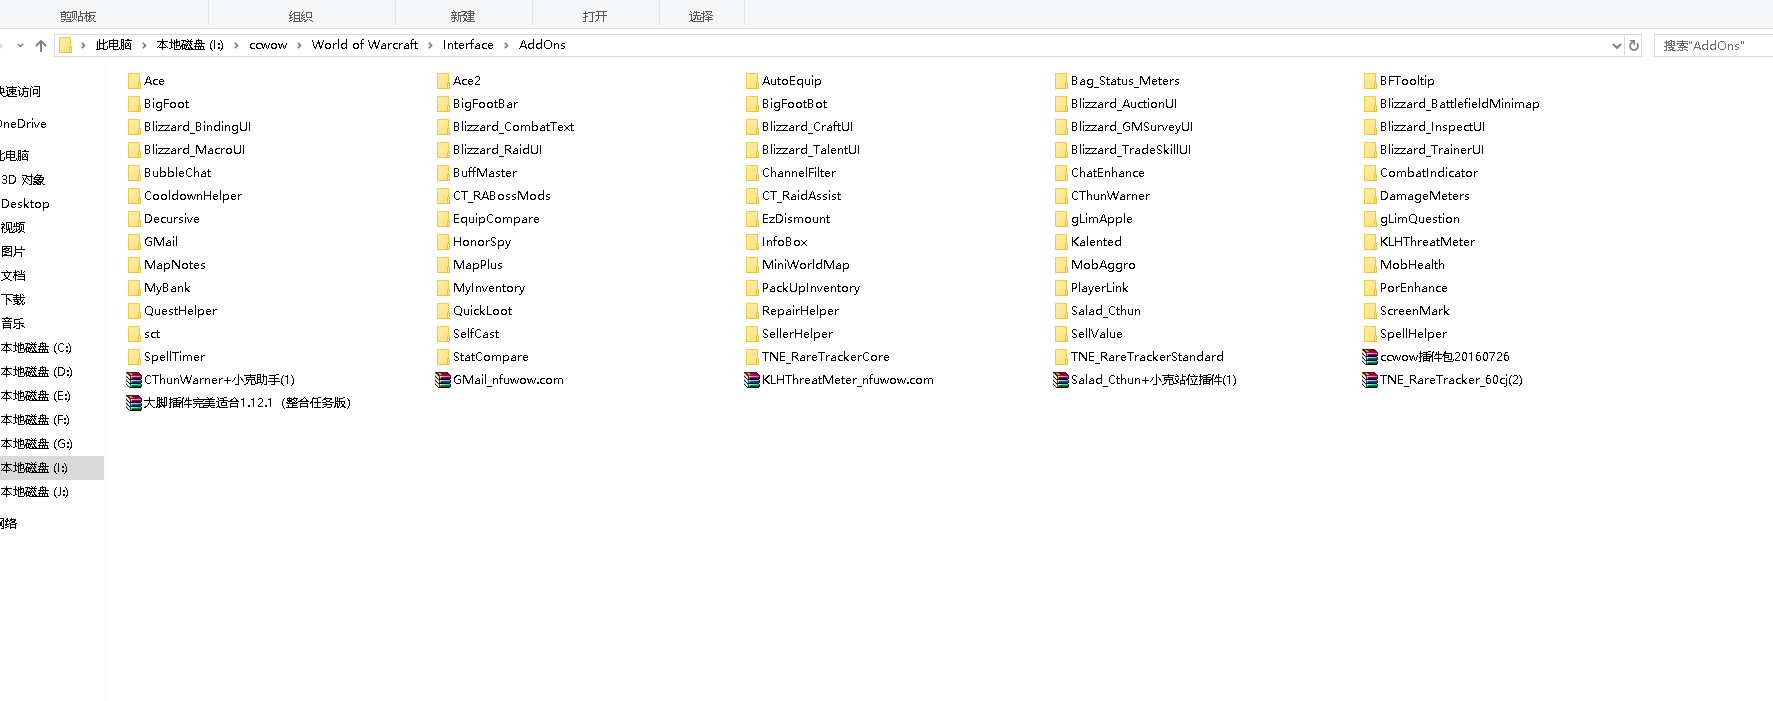Open the address bar history dropdown

pos(1616,45)
